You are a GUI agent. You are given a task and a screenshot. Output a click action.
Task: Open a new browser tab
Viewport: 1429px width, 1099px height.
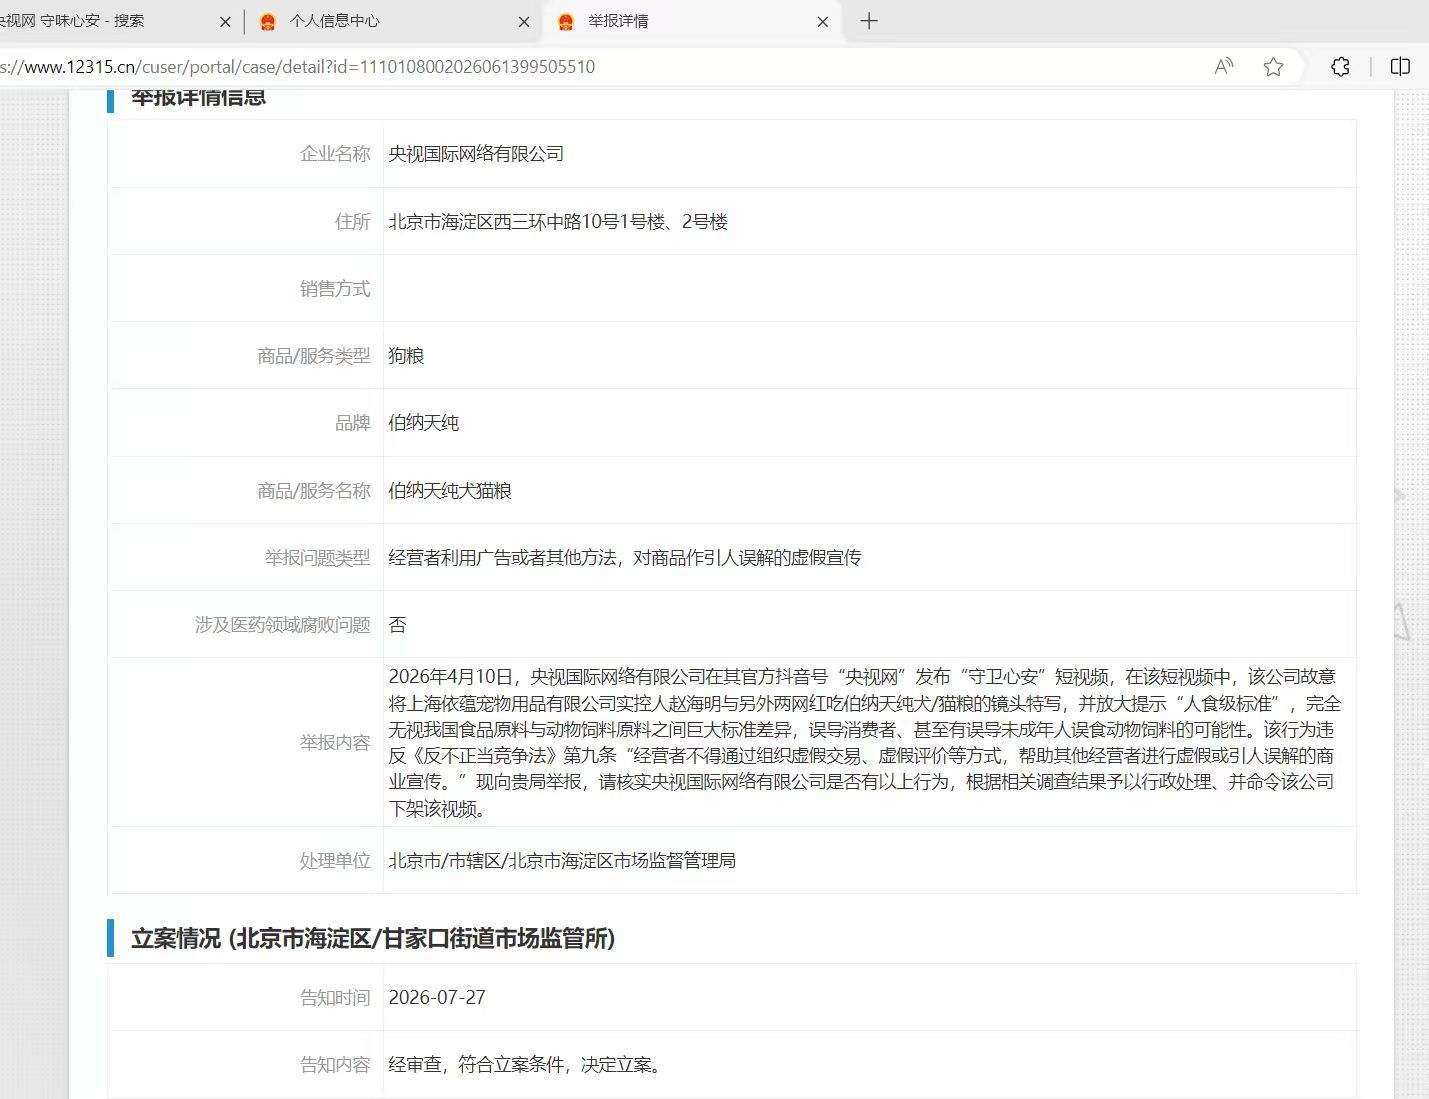click(x=869, y=21)
